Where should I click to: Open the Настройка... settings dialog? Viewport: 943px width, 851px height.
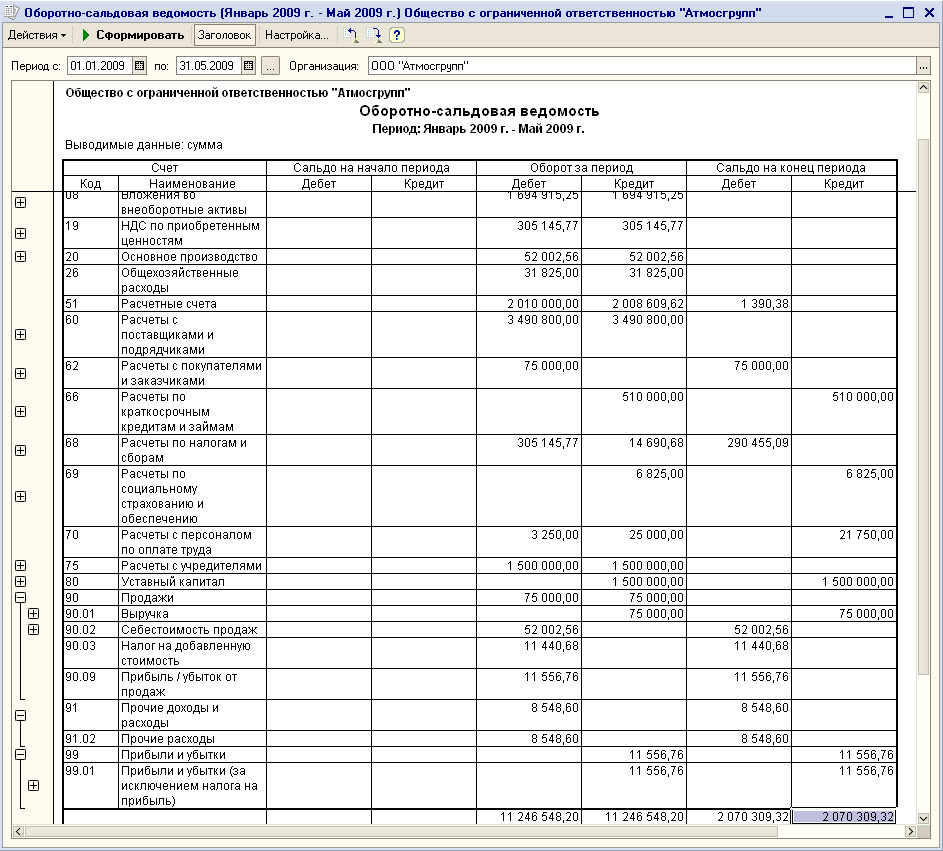(x=296, y=35)
